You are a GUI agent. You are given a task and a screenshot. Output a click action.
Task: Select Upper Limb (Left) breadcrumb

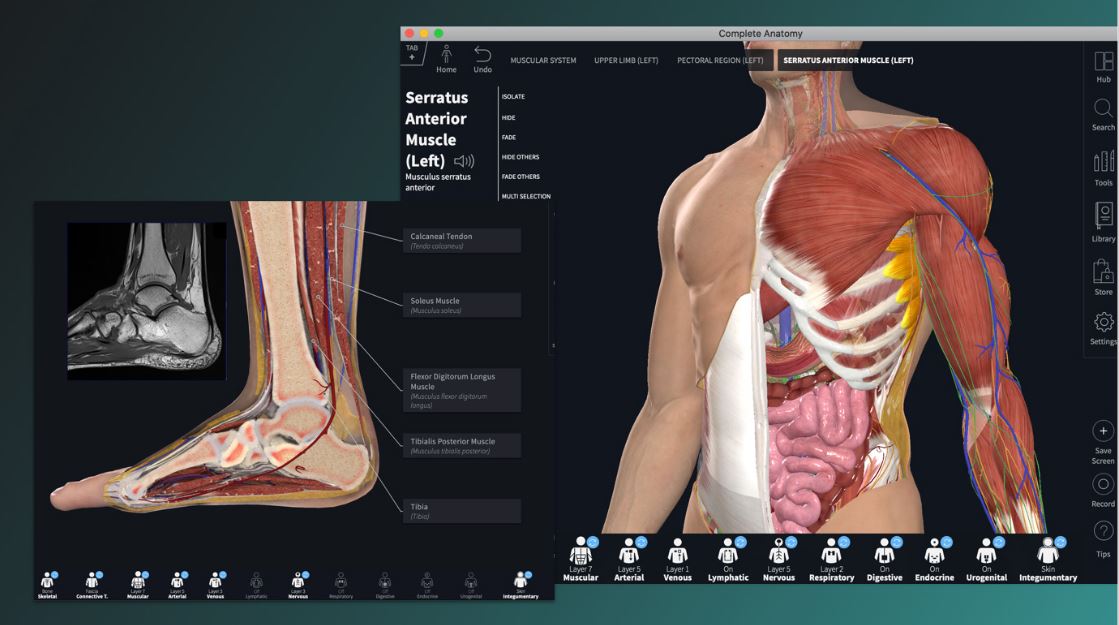tap(626, 61)
